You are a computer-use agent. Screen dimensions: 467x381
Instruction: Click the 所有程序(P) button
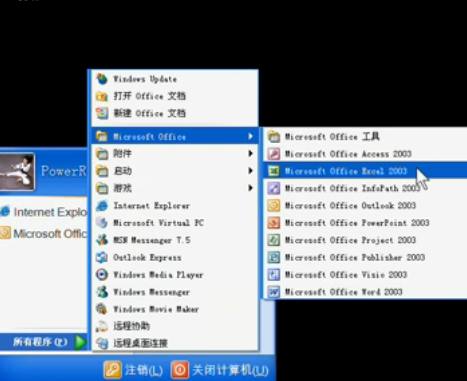pos(44,342)
